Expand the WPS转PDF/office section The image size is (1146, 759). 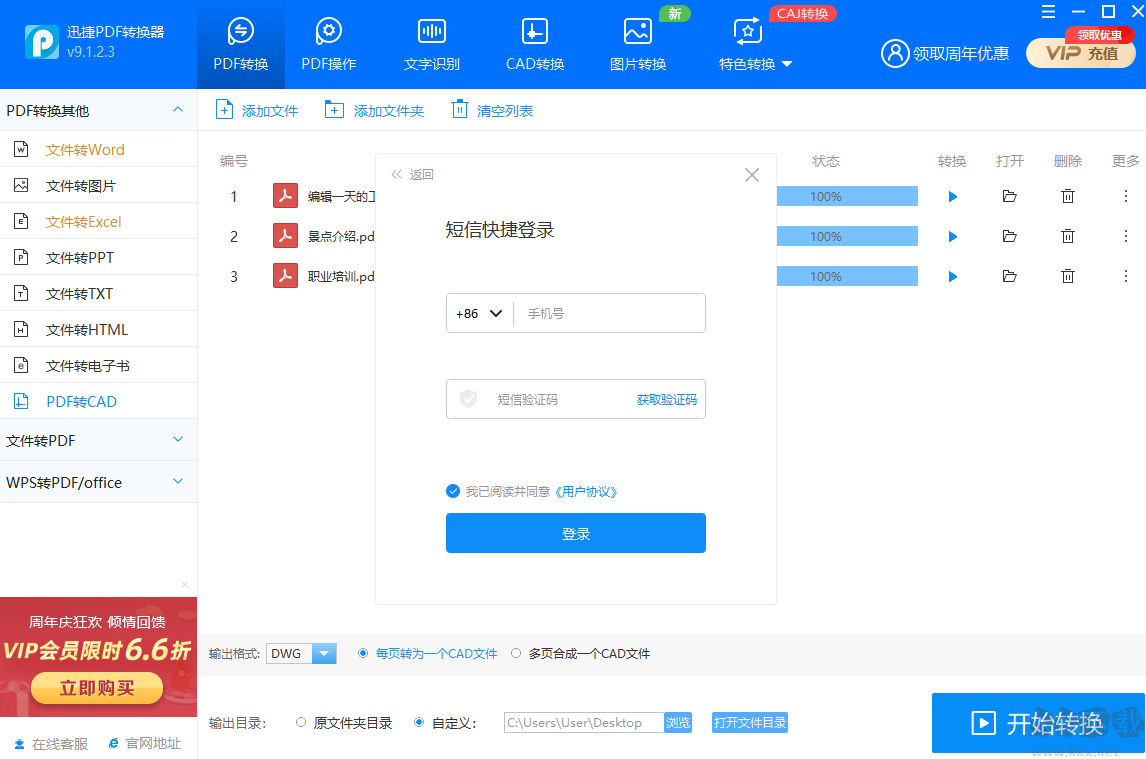[x=98, y=482]
